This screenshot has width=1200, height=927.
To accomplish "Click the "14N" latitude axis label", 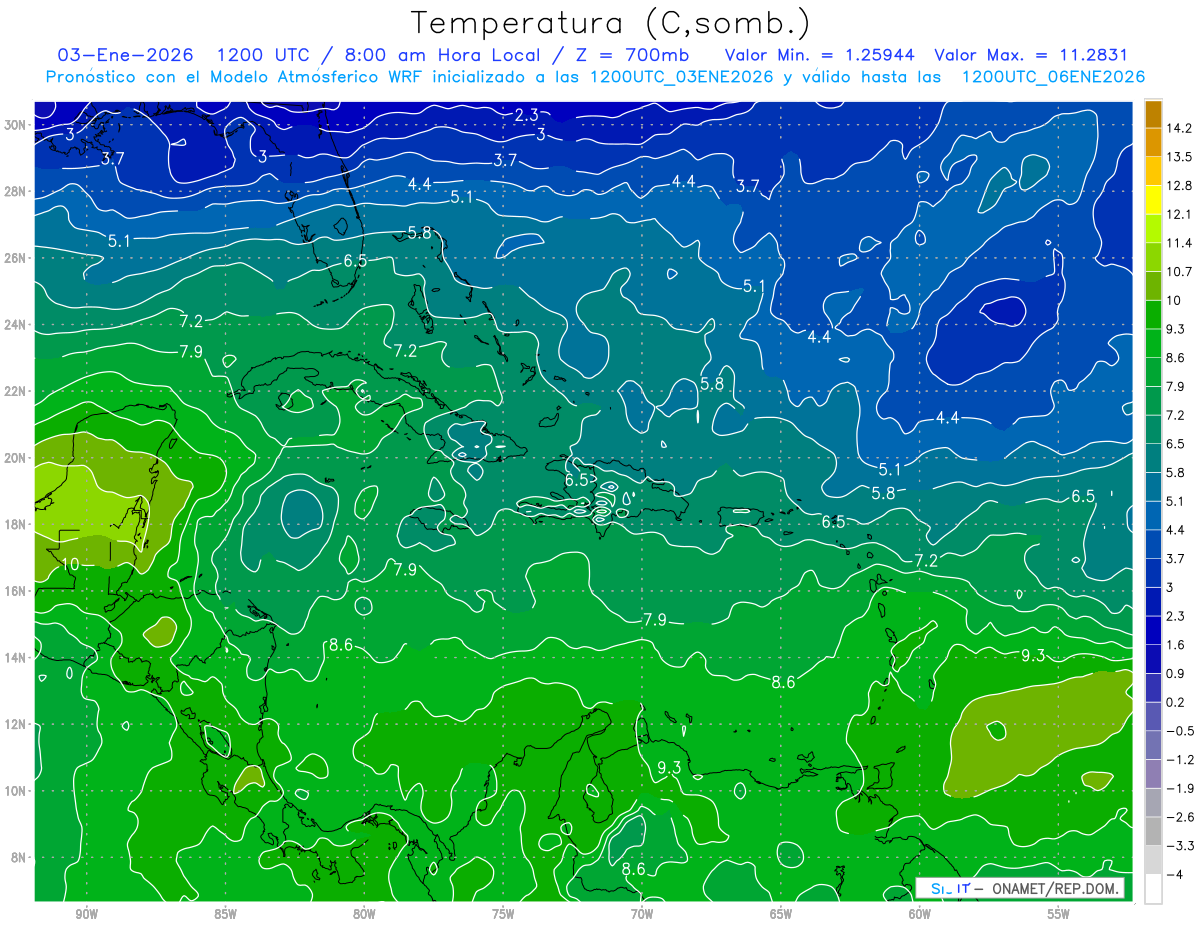I will (15, 658).
